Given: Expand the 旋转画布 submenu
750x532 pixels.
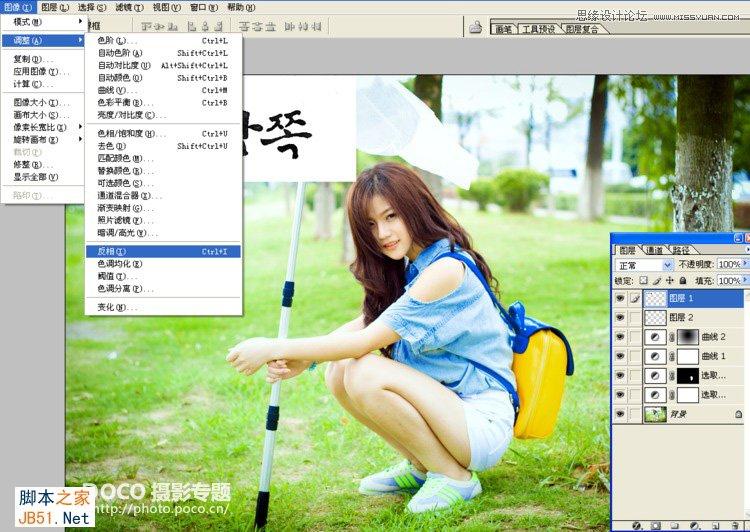Looking at the screenshot, I should pos(43,140).
